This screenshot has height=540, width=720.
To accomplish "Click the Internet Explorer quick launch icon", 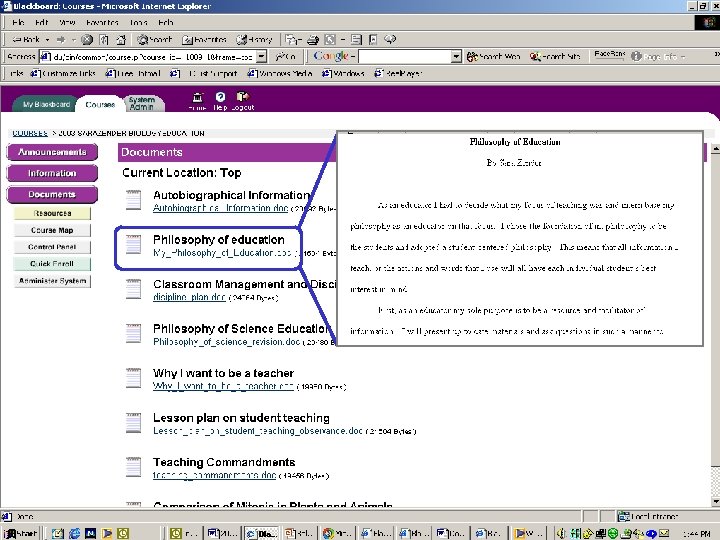I will point(74,533).
